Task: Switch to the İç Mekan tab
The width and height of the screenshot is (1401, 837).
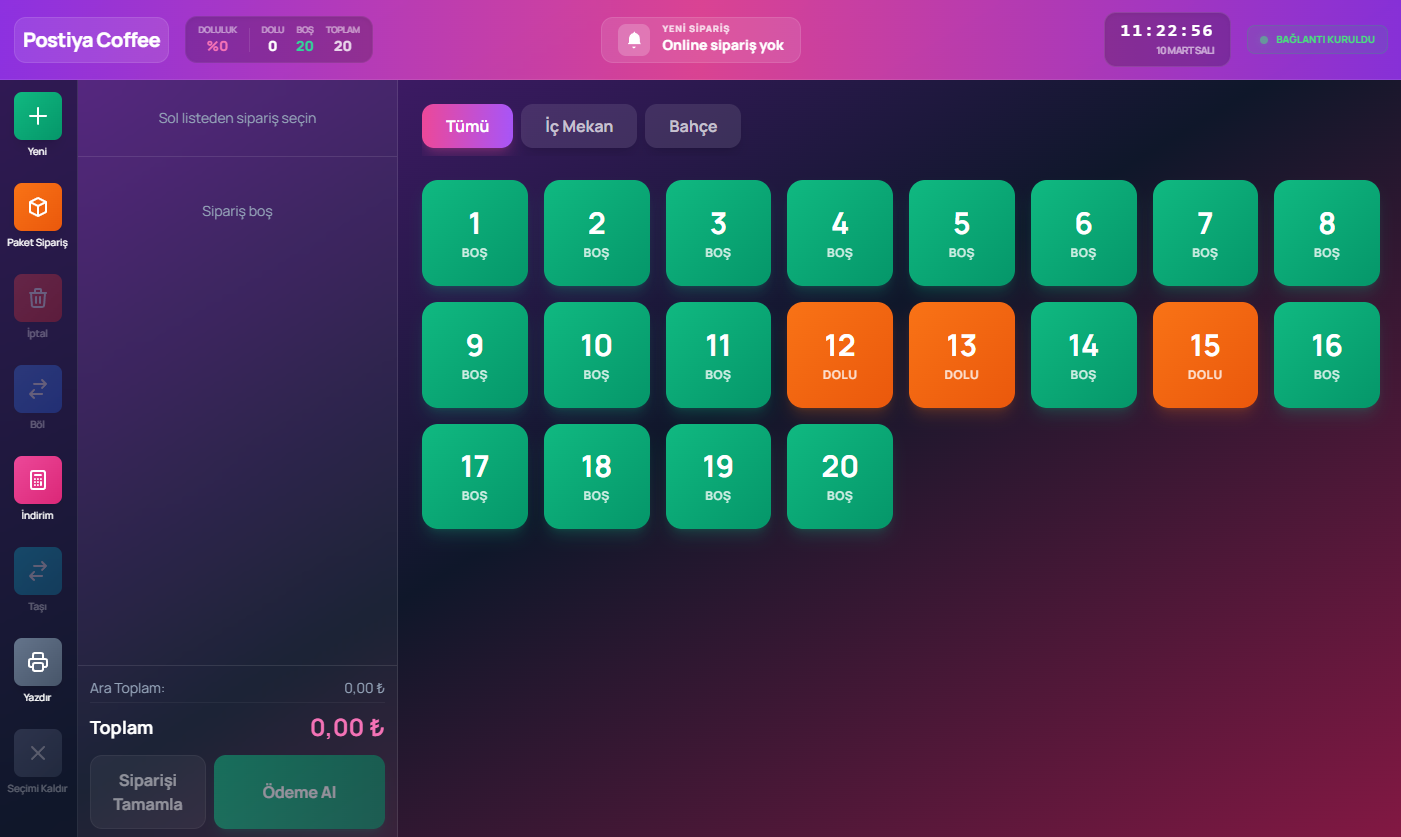Action: [578, 126]
